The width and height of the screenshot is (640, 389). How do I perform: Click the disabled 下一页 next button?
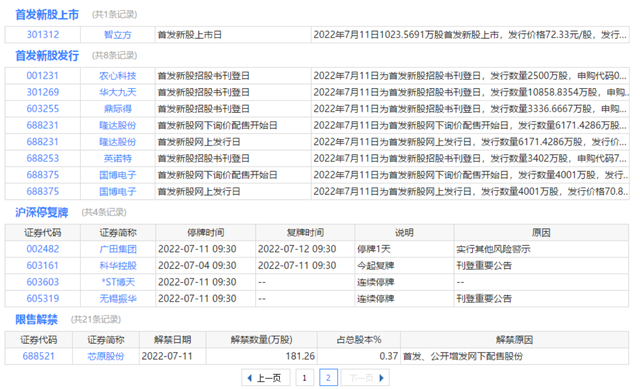(x=365, y=378)
